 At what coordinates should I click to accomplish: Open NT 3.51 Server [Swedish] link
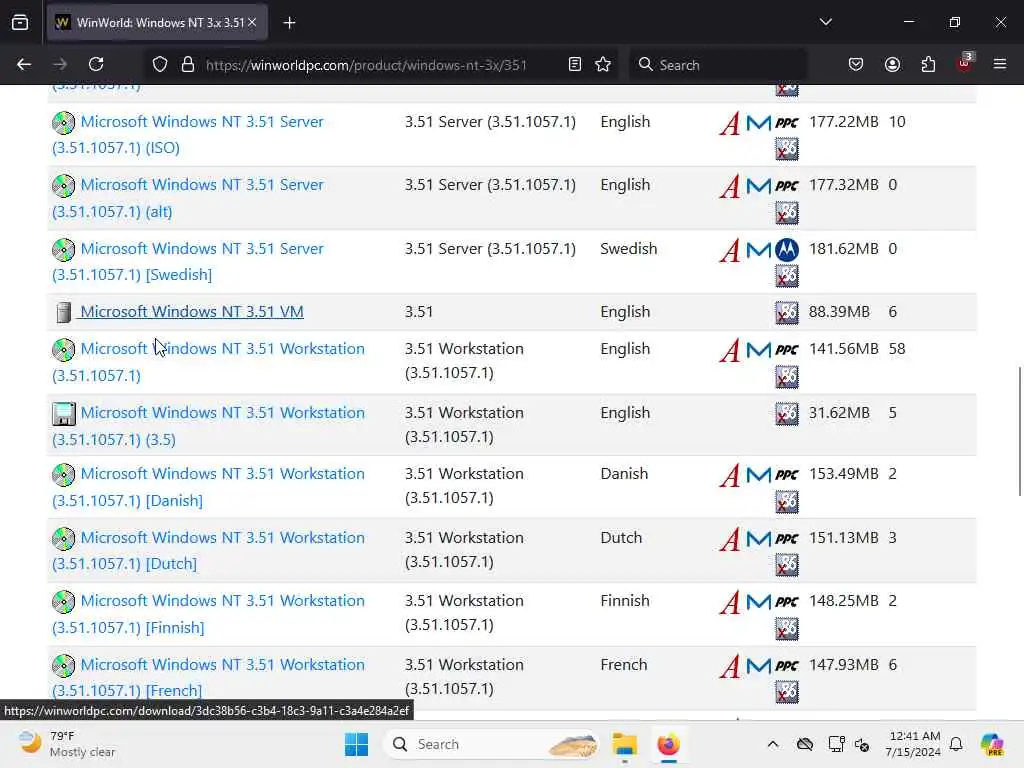pyautogui.click(x=187, y=261)
